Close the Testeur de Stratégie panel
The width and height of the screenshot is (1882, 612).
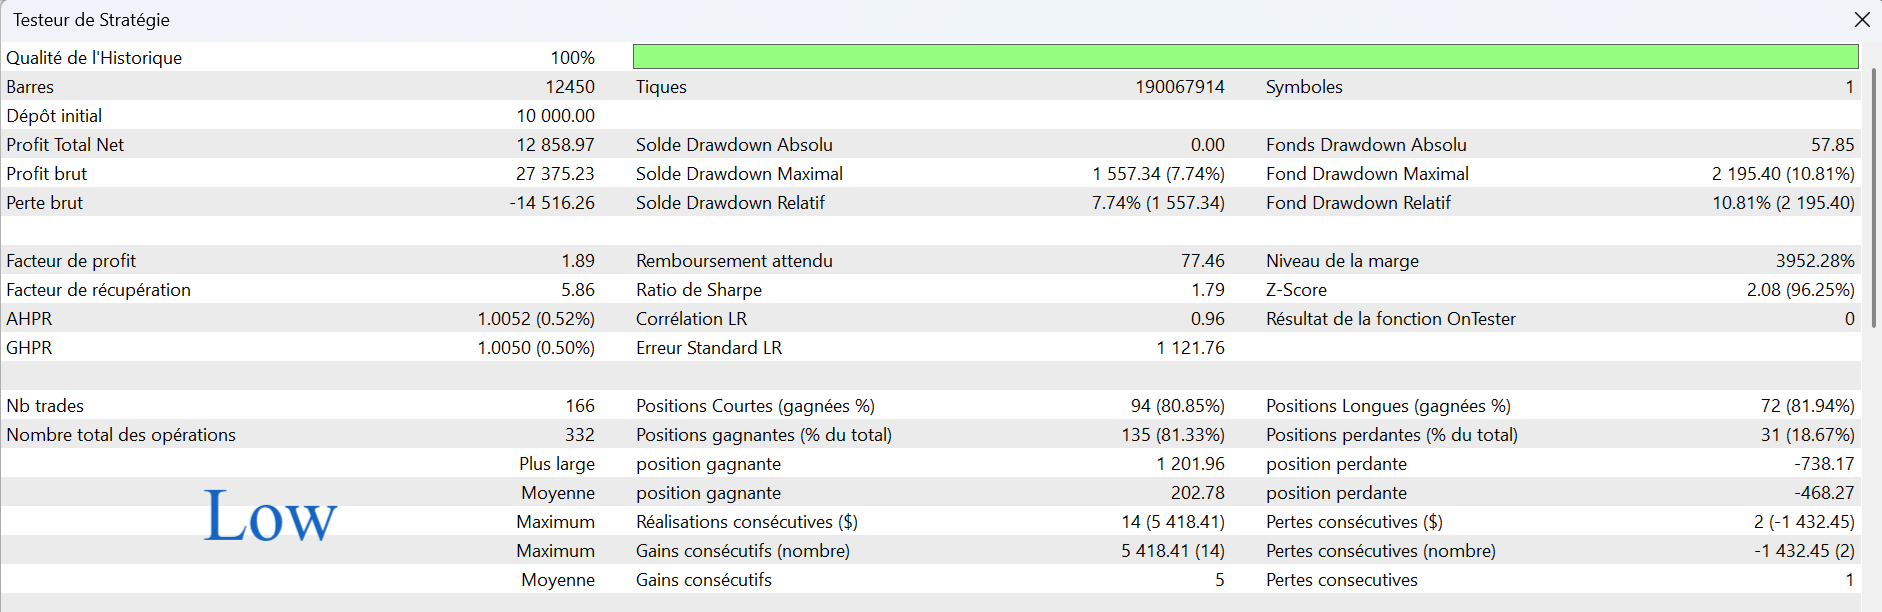point(1862,20)
